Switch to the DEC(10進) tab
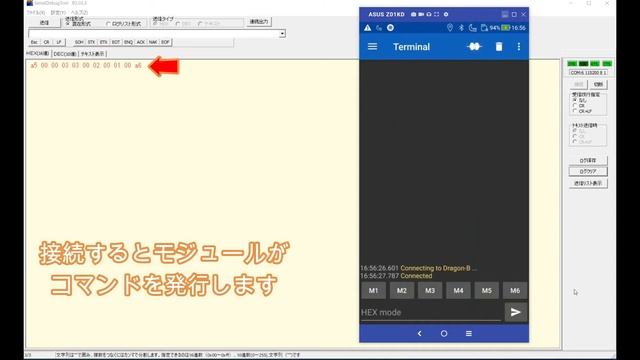This screenshot has width=640, height=360. (64, 54)
